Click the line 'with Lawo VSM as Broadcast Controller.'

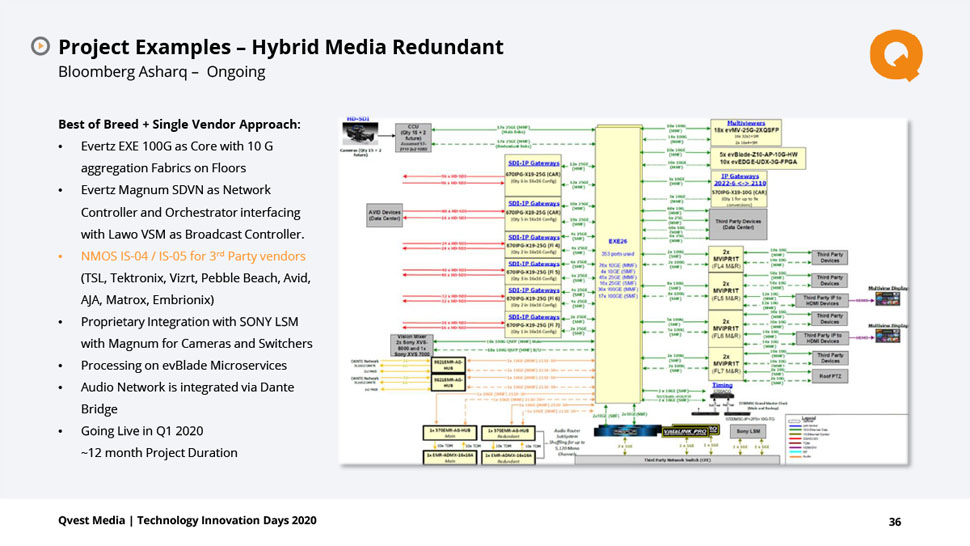click(192, 234)
